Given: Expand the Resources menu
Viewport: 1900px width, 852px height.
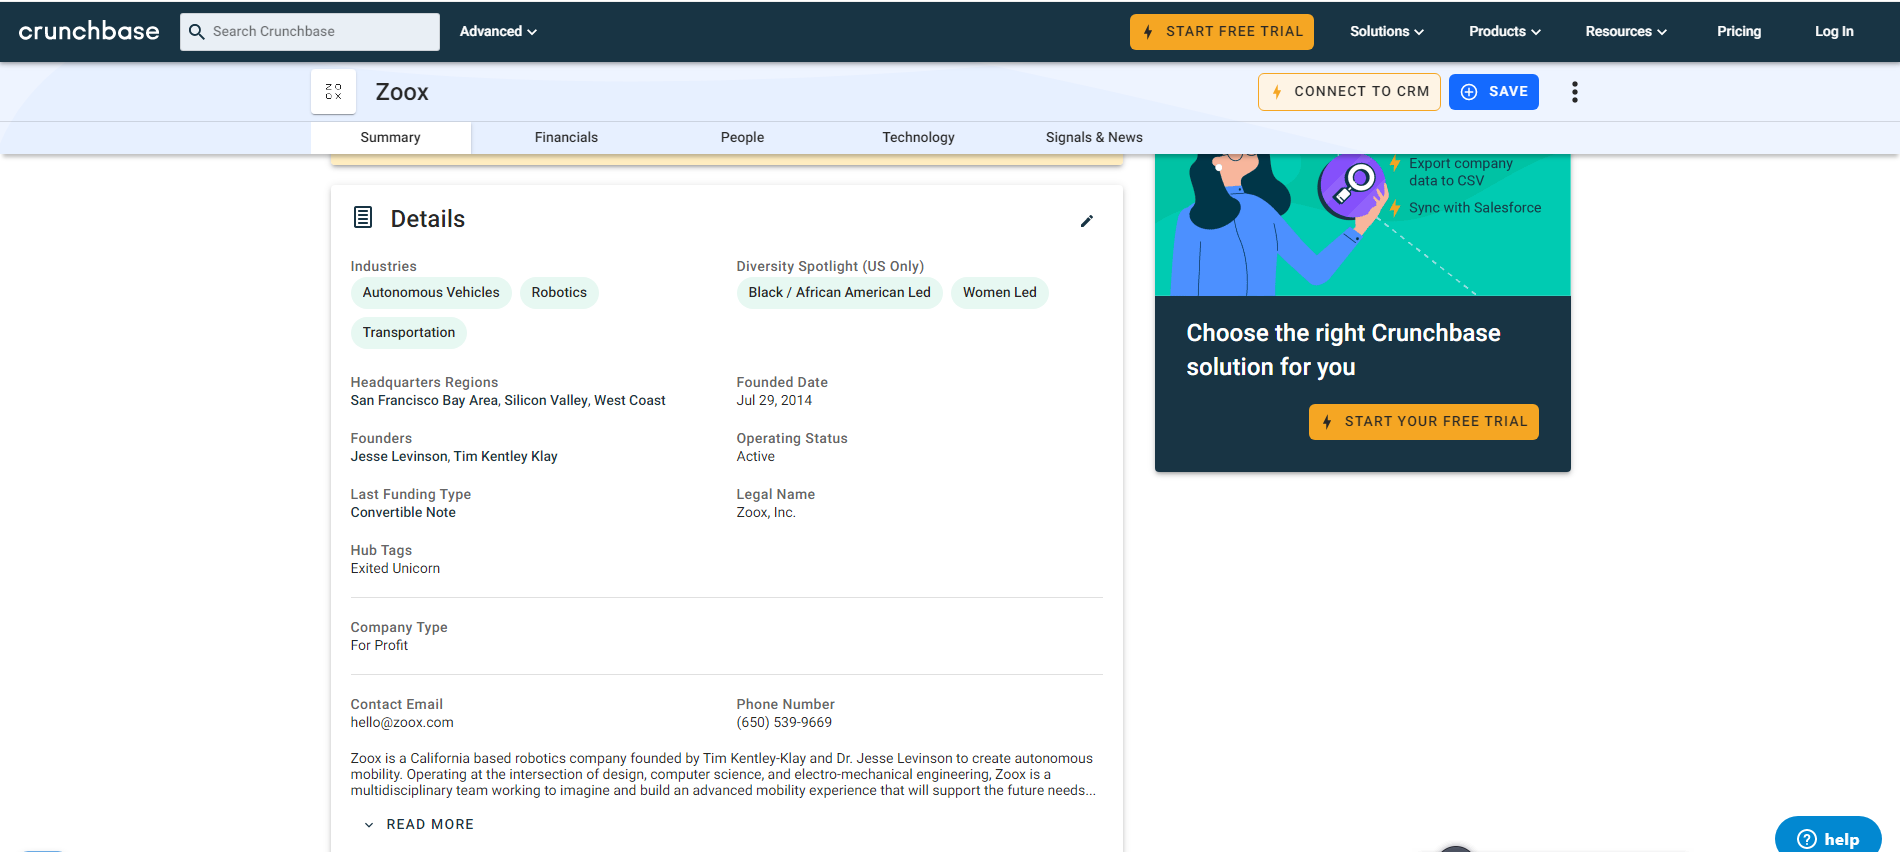Looking at the screenshot, I should (x=1626, y=32).
